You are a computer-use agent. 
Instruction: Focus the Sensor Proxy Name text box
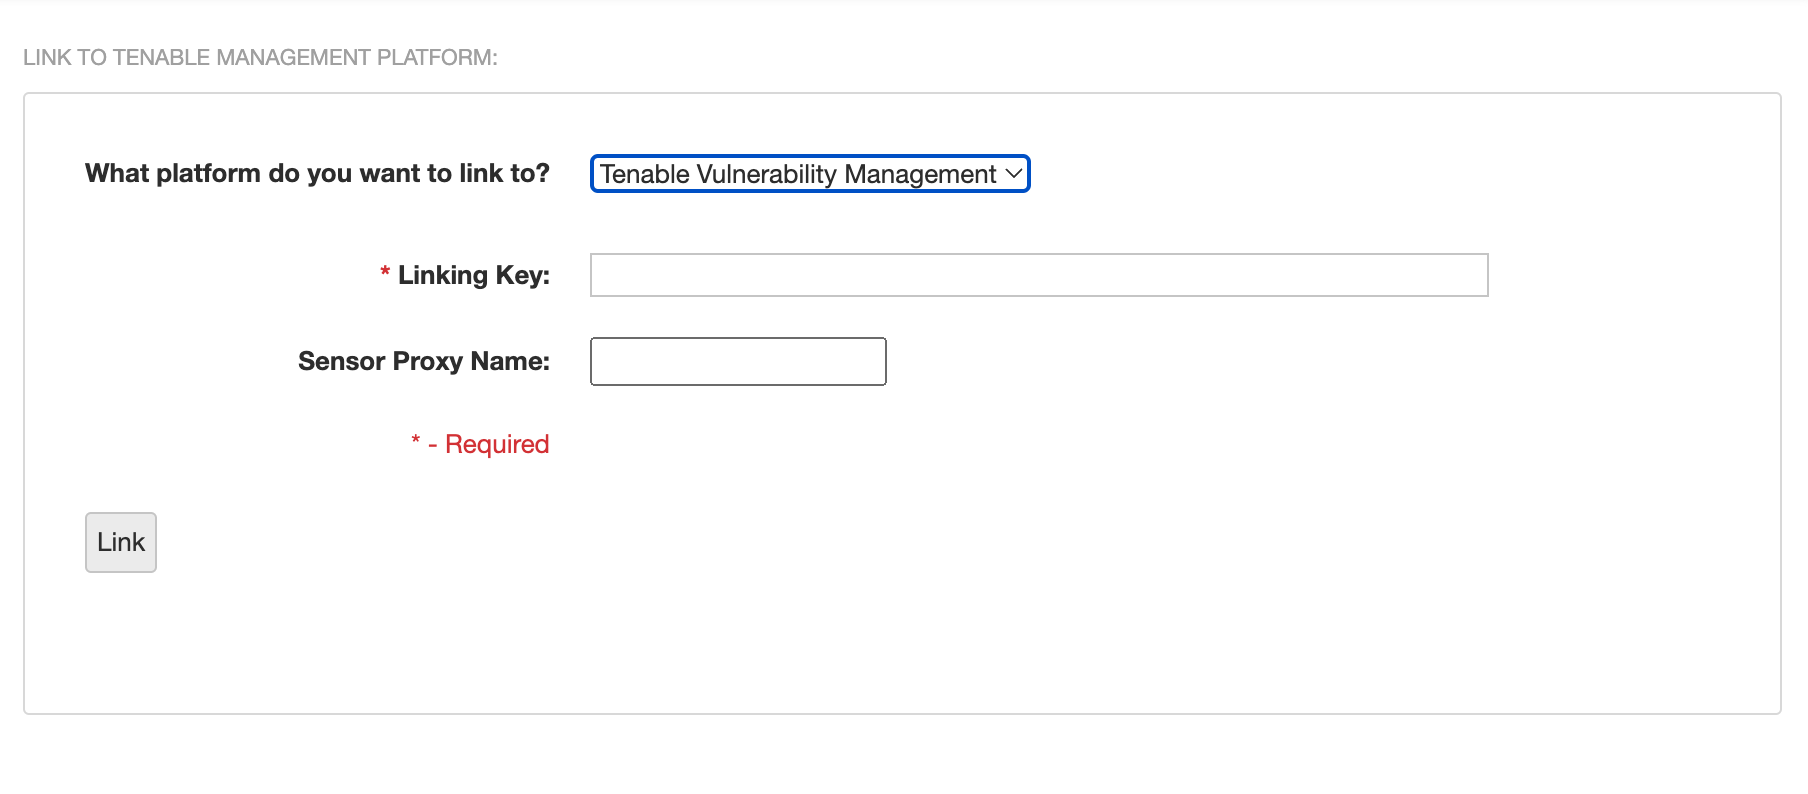pos(738,361)
